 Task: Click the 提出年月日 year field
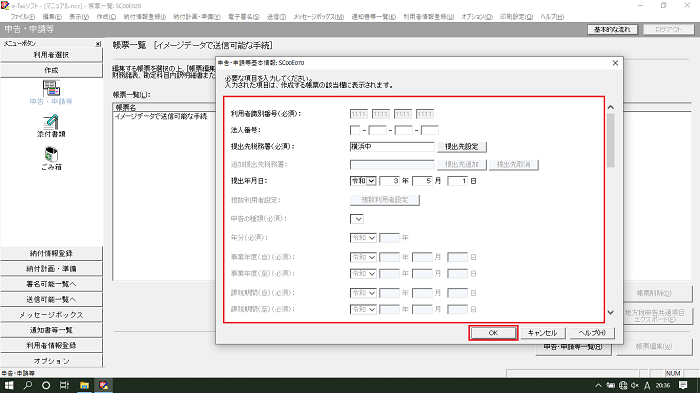point(389,181)
